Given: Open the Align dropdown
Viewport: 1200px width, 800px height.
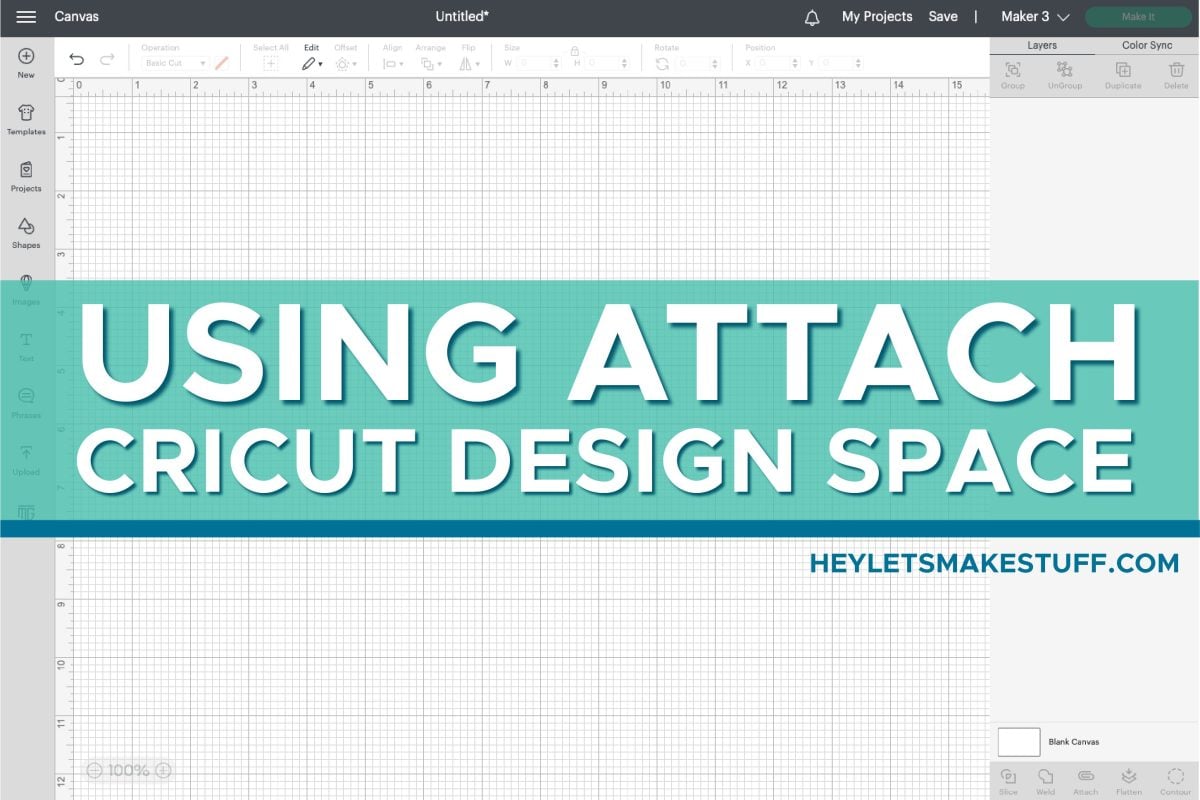Looking at the screenshot, I should coord(393,63).
